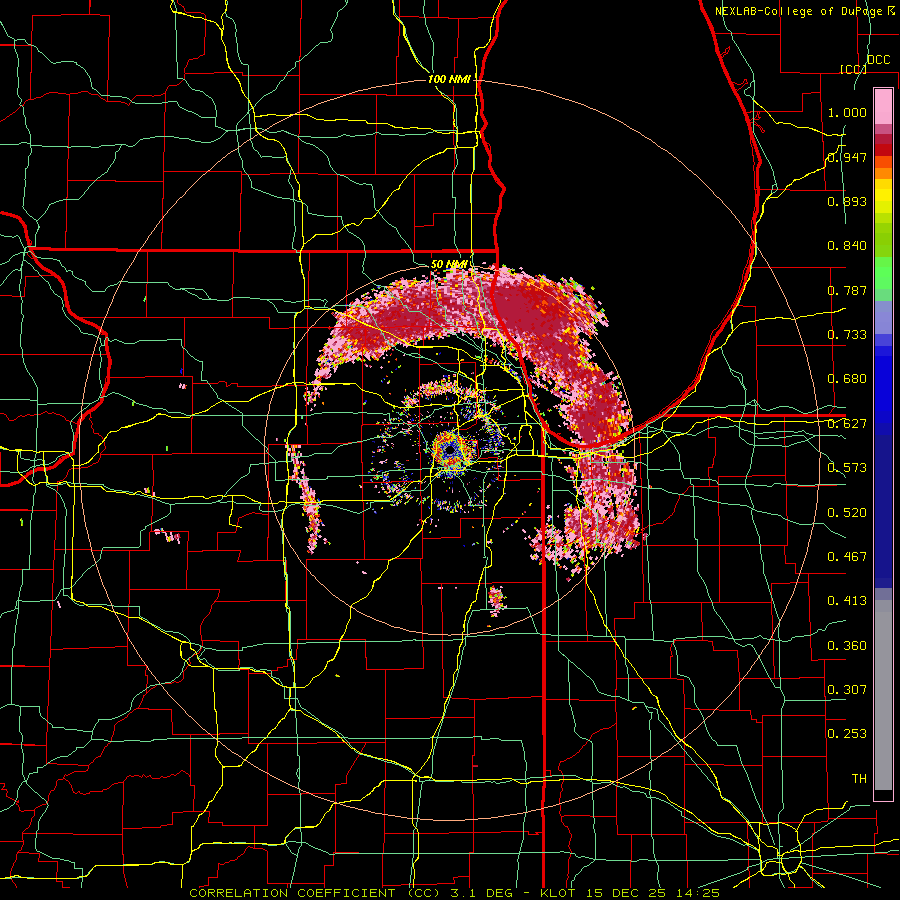Click the 50 NMI range ring label
The height and width of the screenshot is (900, 900).
449,264
